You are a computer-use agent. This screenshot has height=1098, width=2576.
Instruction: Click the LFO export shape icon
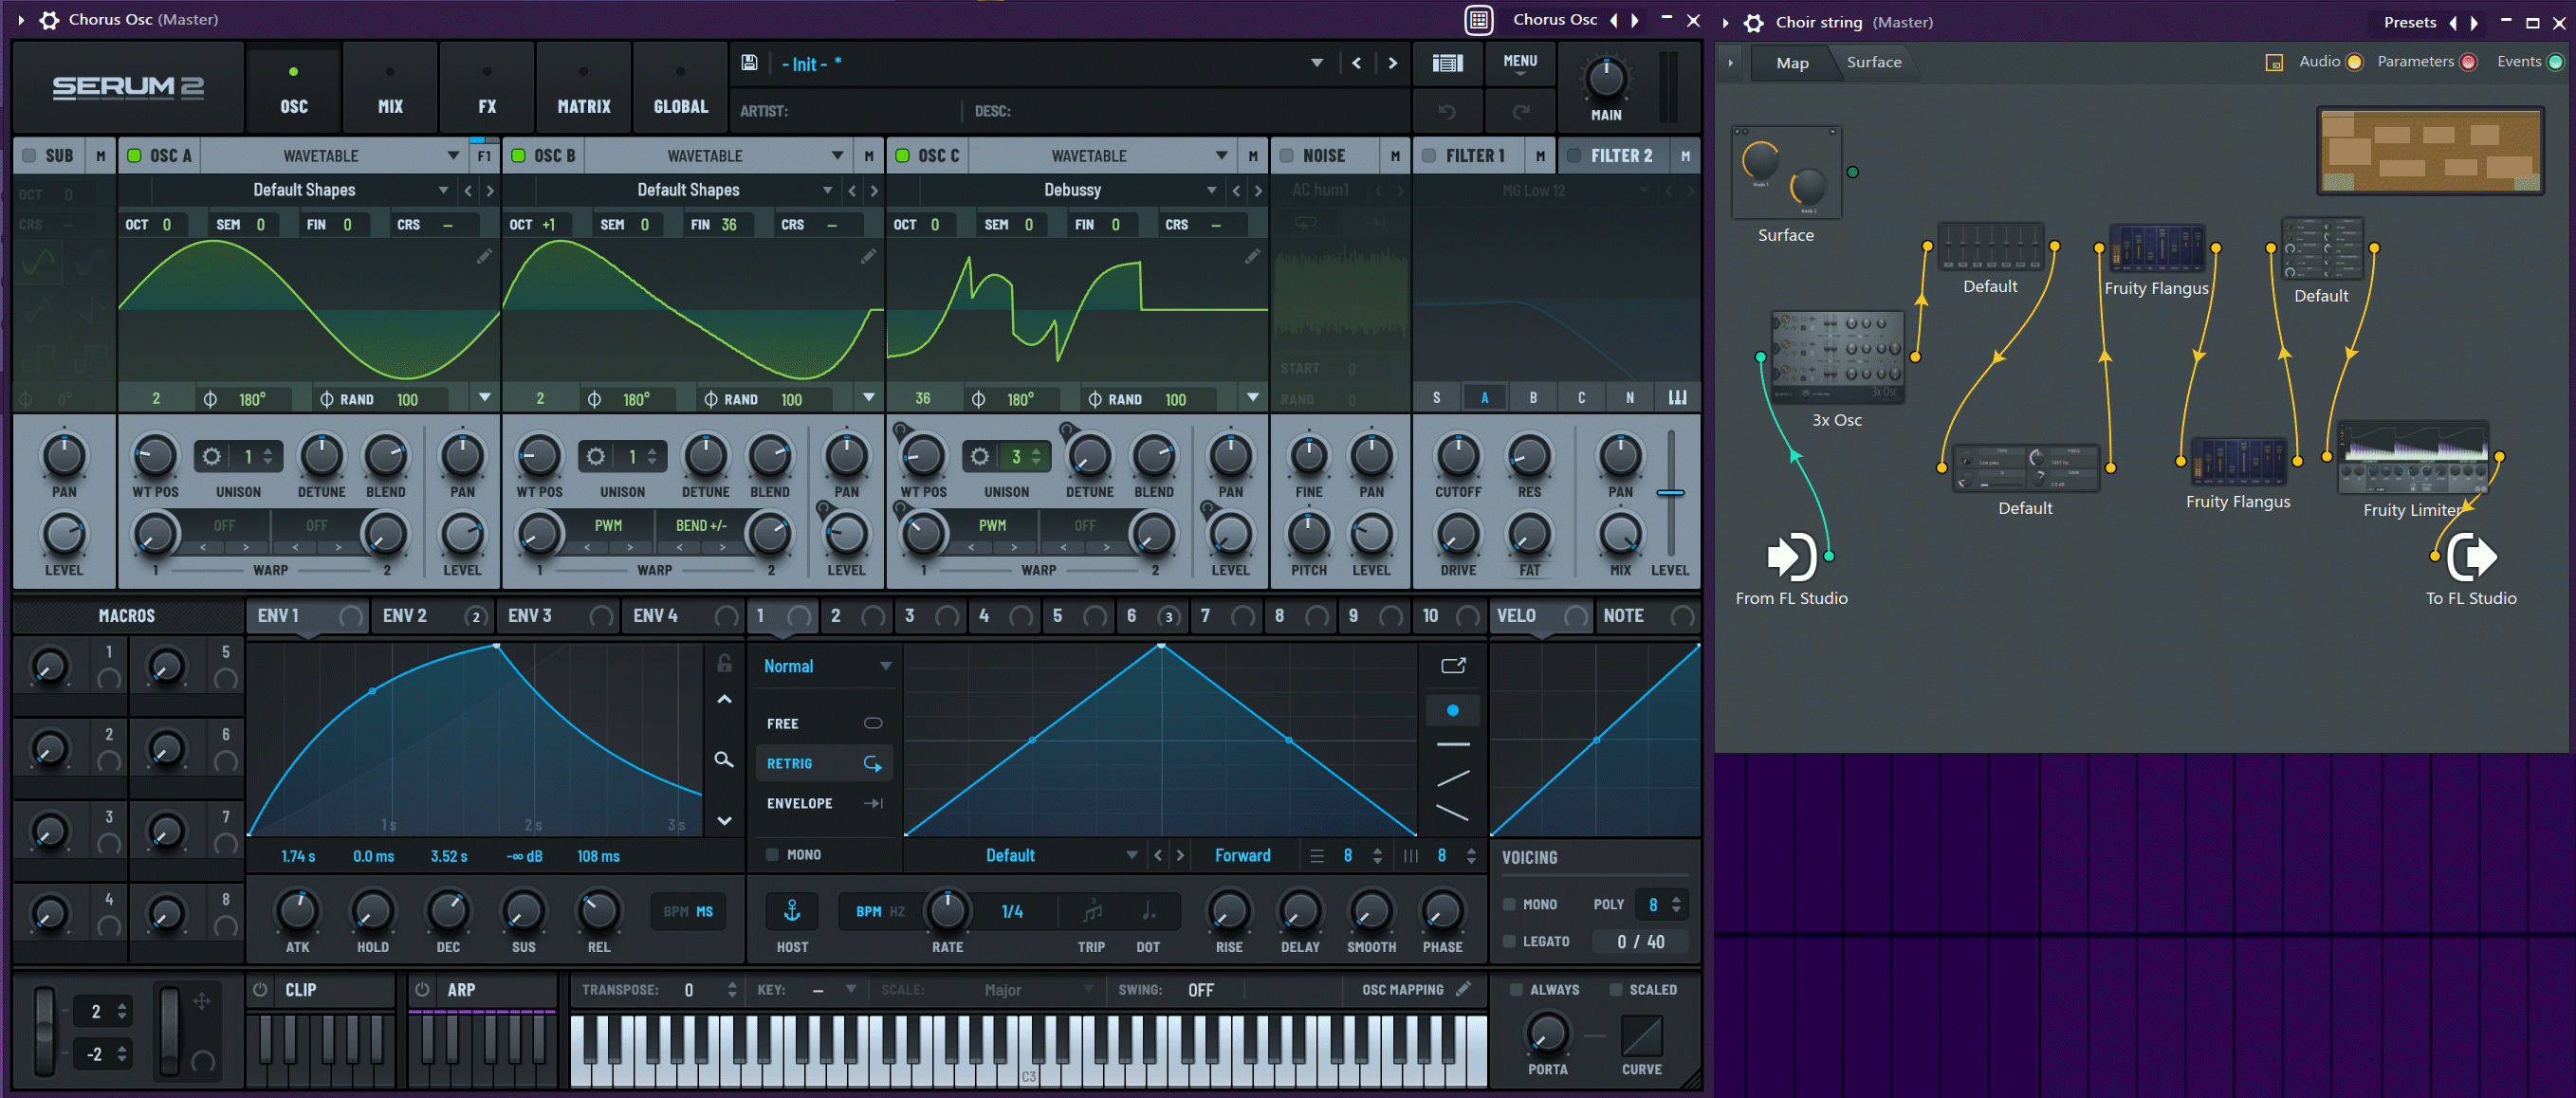(1453, 666)
